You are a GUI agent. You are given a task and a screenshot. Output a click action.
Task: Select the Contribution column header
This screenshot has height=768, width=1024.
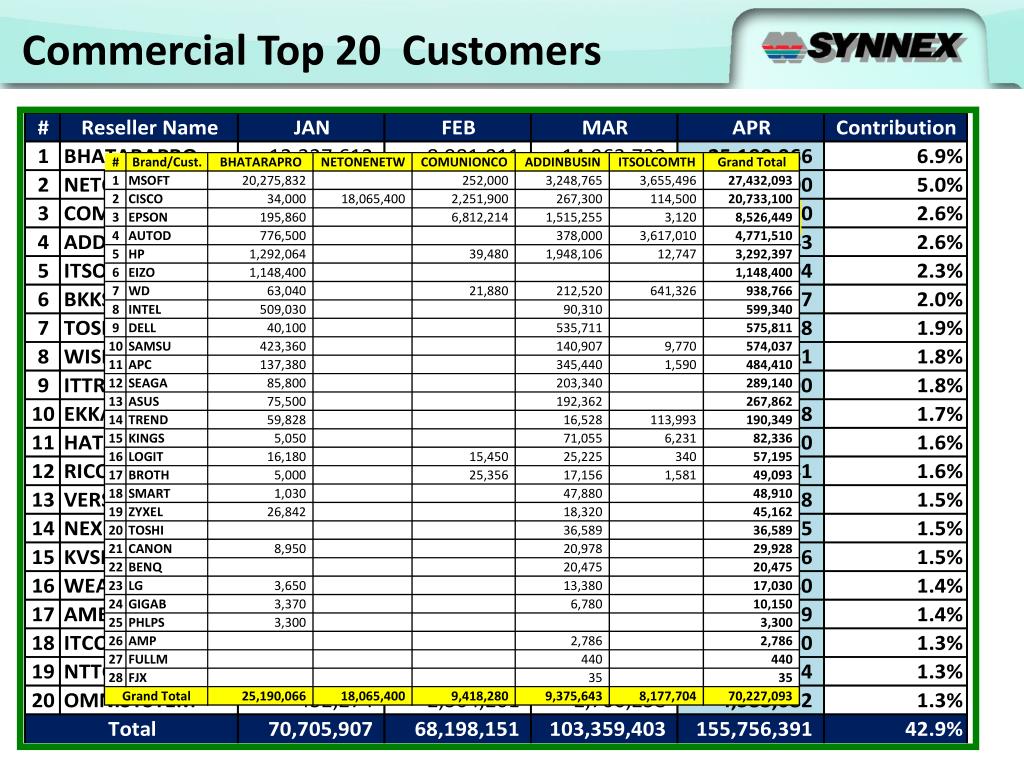(896, 127)
